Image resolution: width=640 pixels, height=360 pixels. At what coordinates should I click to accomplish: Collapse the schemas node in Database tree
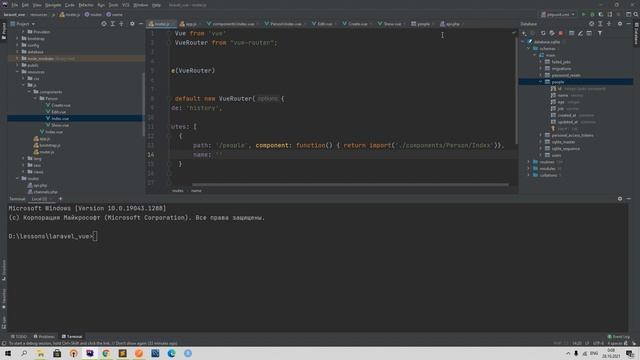[x=529, y=48]
